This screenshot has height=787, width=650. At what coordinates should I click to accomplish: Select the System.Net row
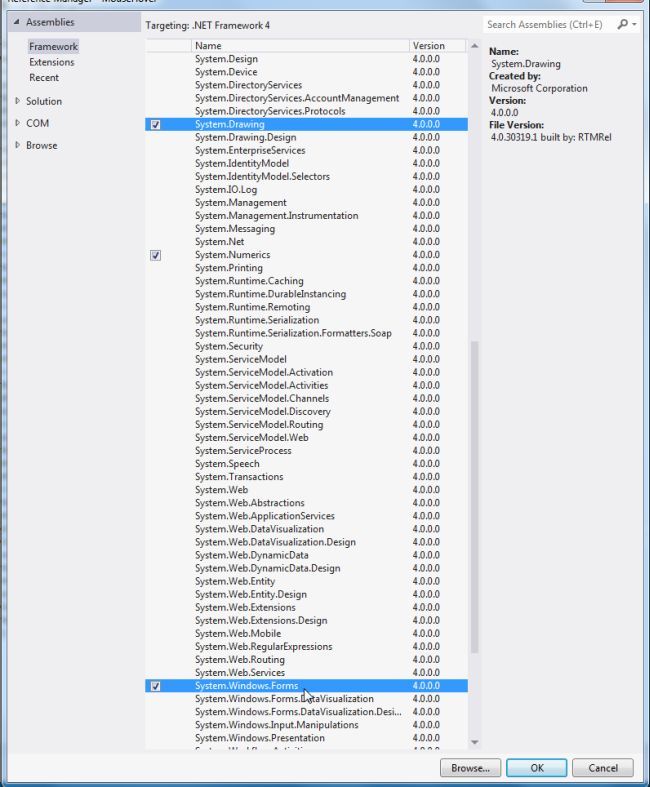tap(306, 241)
